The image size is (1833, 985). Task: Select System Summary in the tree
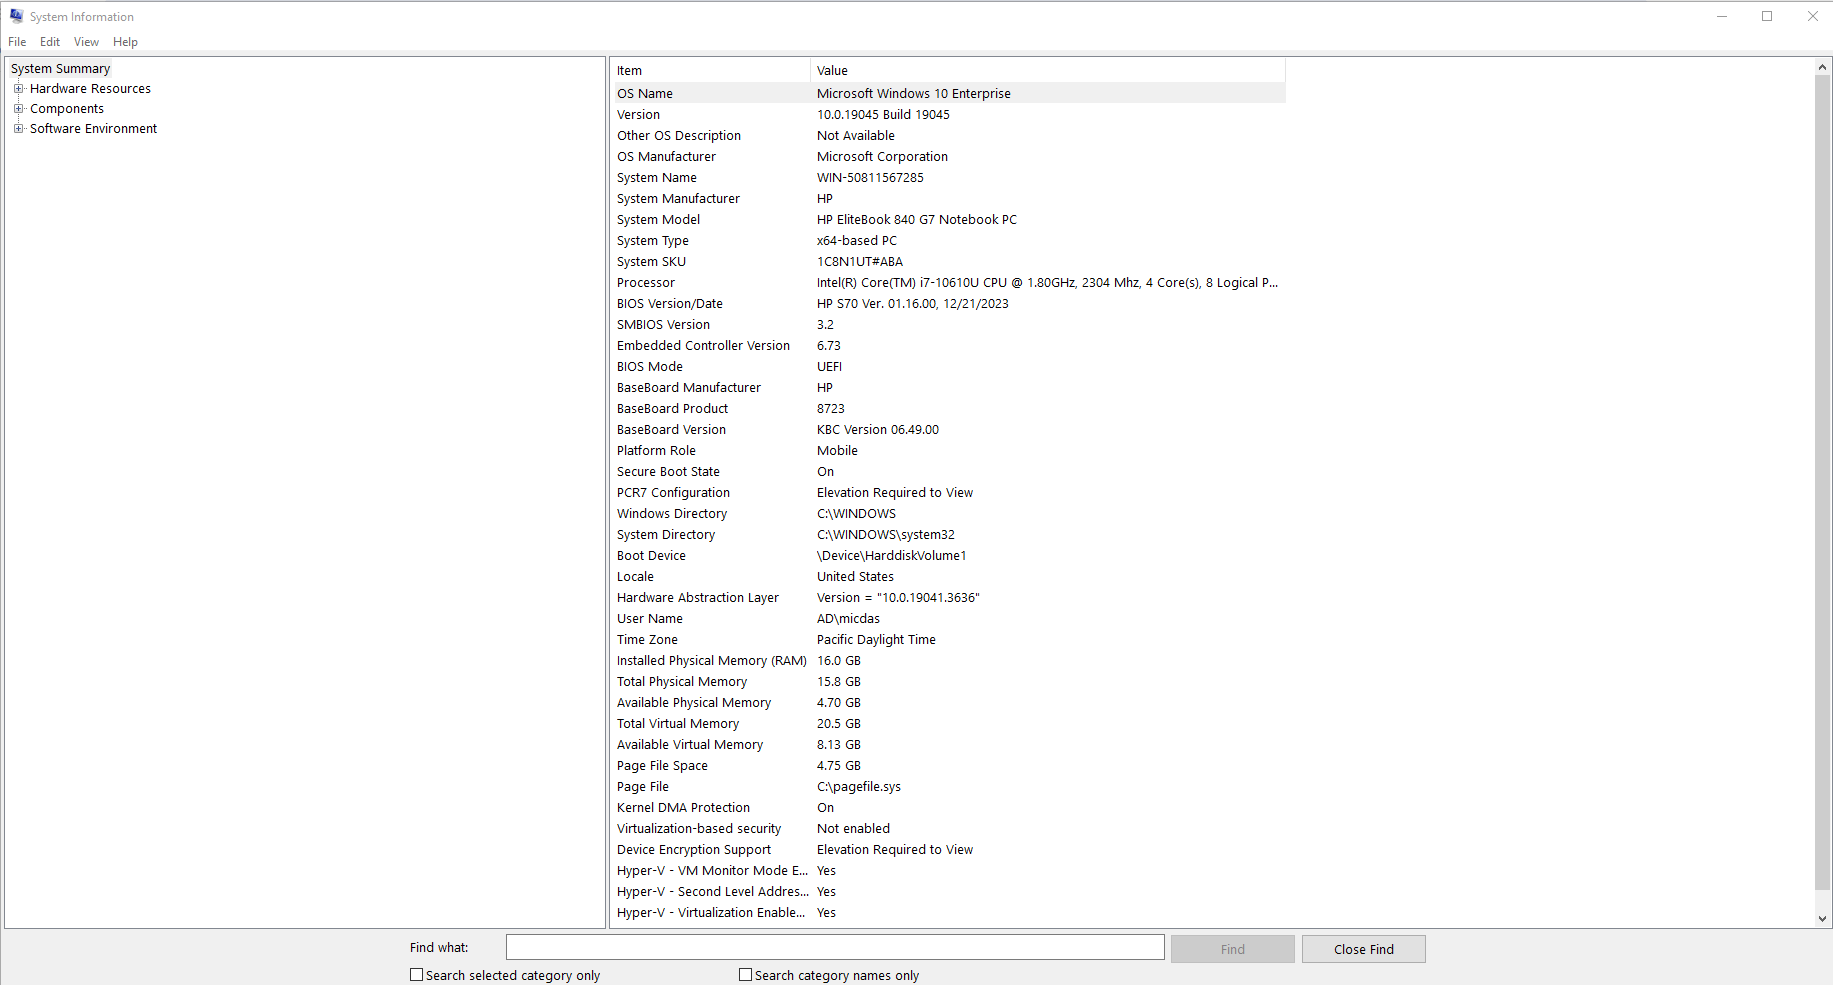60,68
